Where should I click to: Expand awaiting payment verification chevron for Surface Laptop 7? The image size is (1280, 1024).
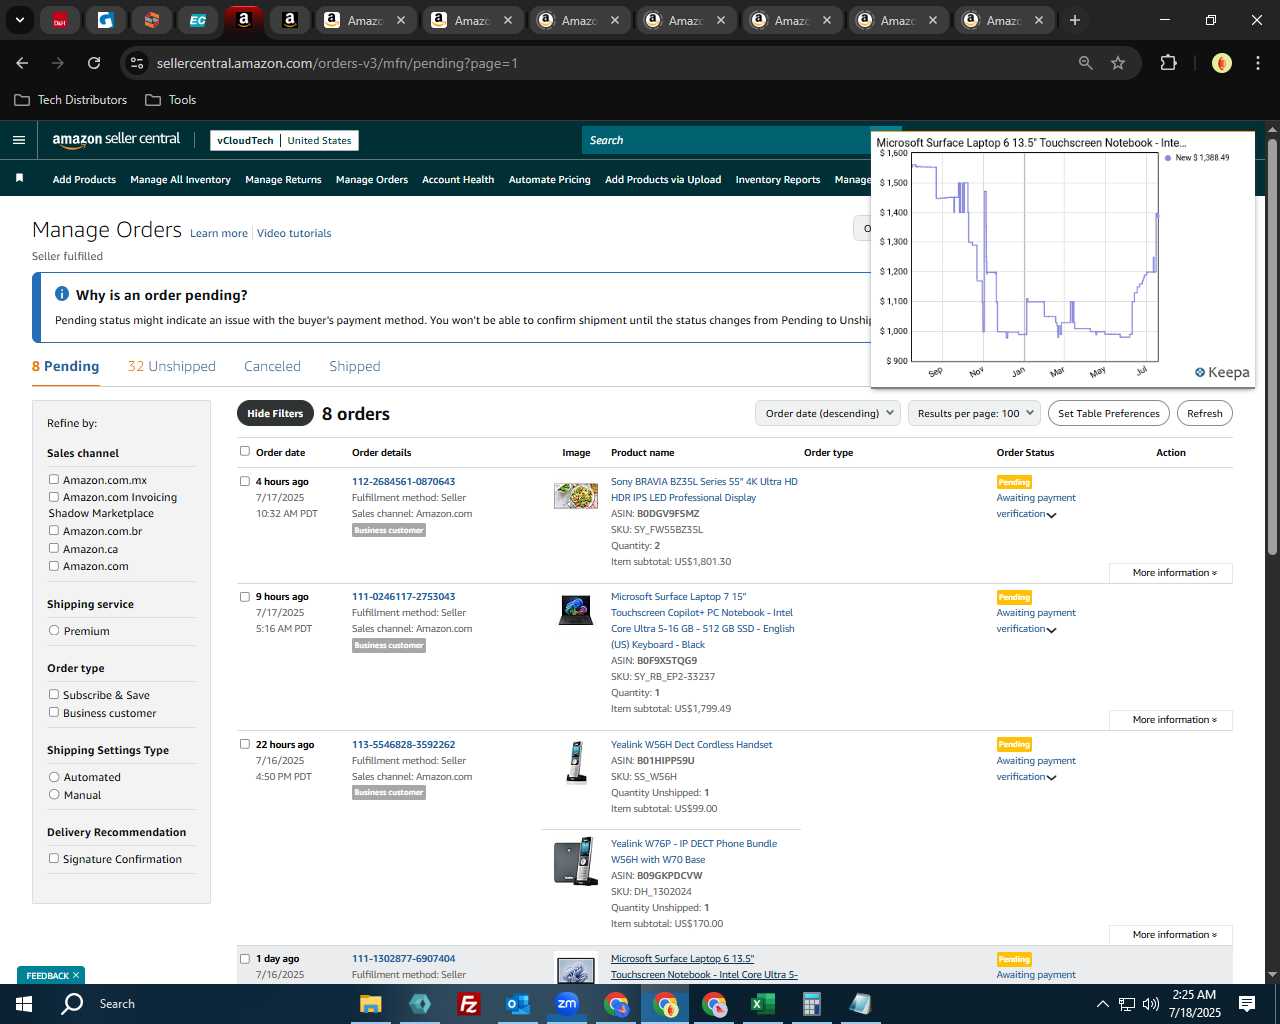(x=1051, y=630)
